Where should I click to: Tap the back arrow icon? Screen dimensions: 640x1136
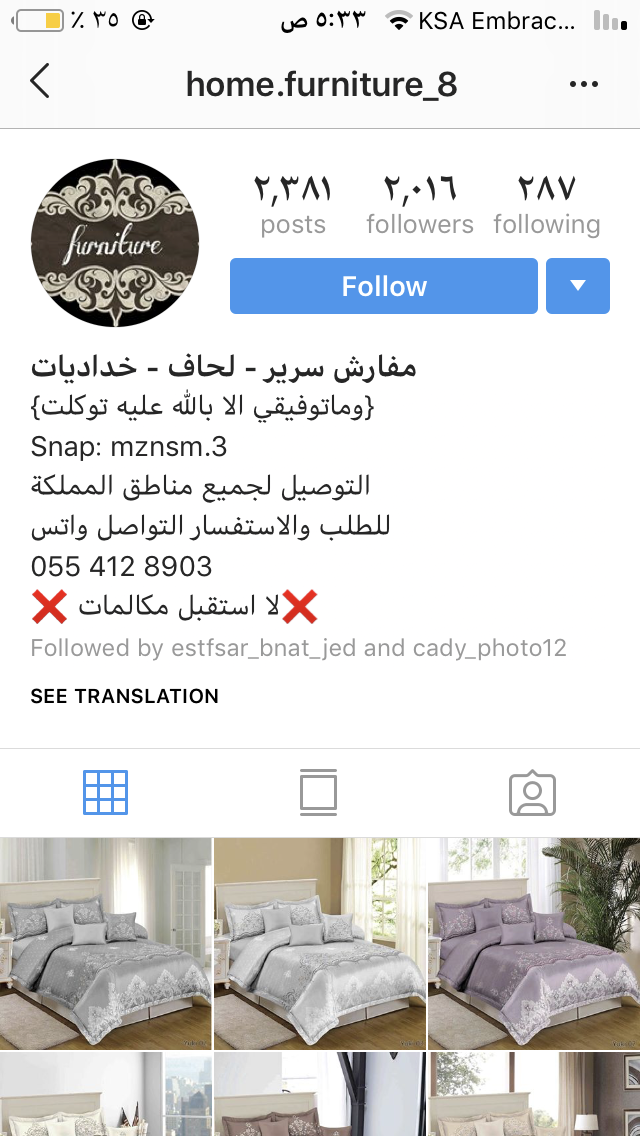click(40, 80)
